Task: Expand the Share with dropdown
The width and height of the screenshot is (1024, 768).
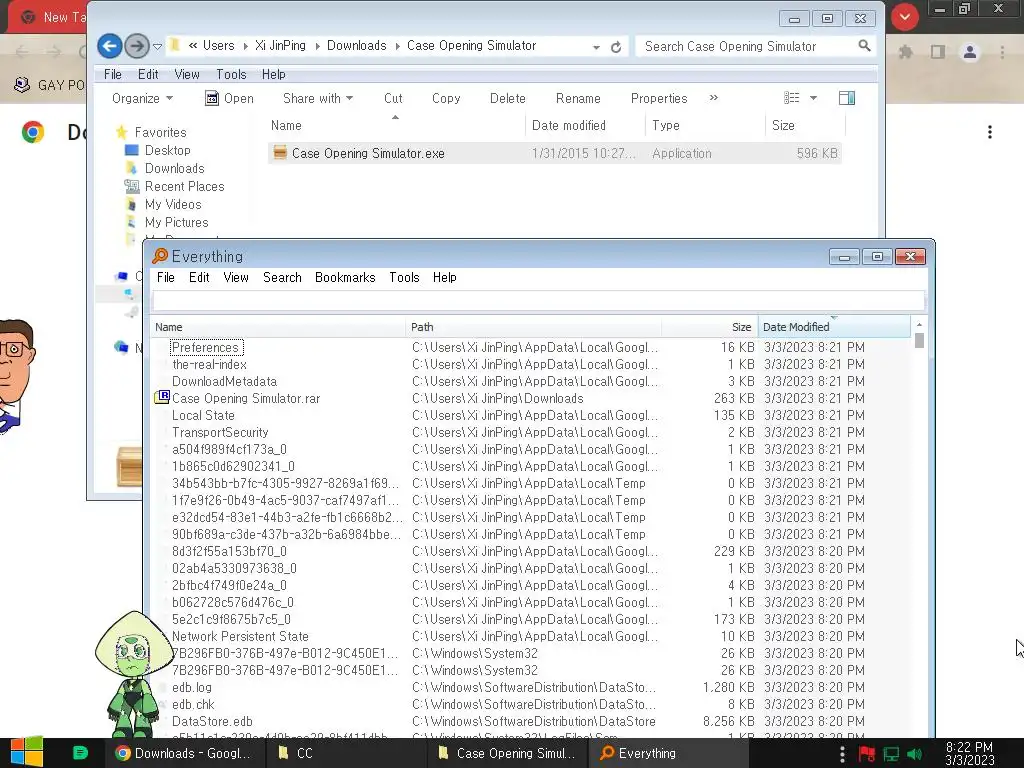Action: tap(318, 99)
